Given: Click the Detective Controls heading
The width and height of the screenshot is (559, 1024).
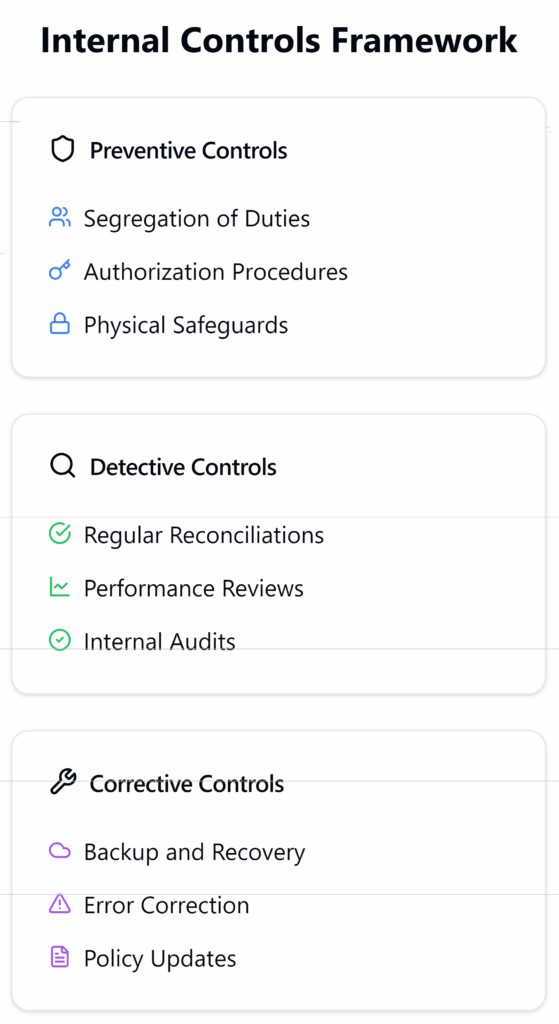Looking at the screenshot, I should point(184,467).
